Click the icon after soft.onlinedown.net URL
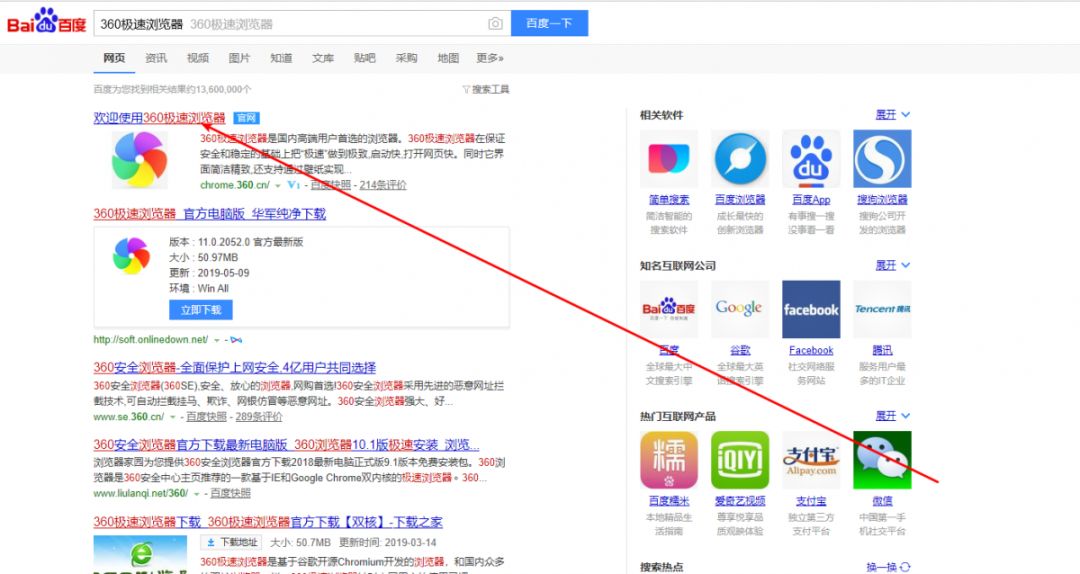 pos(236,340)
